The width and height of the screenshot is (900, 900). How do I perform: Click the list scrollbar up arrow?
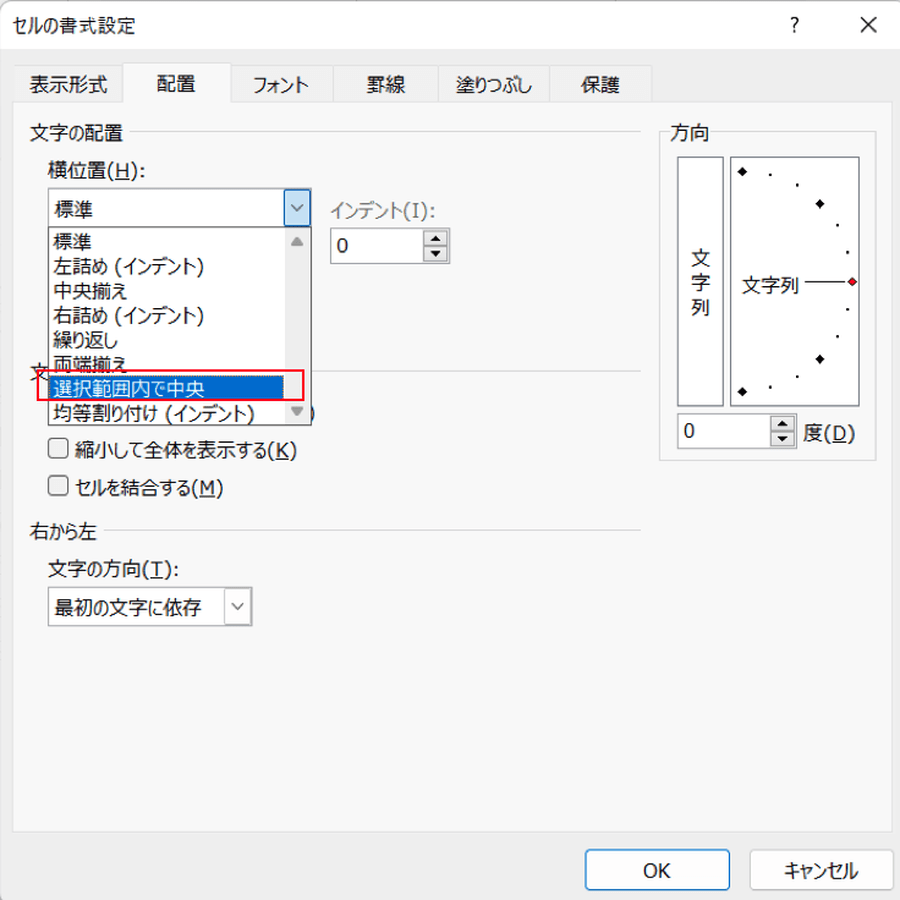pos(297,242)
